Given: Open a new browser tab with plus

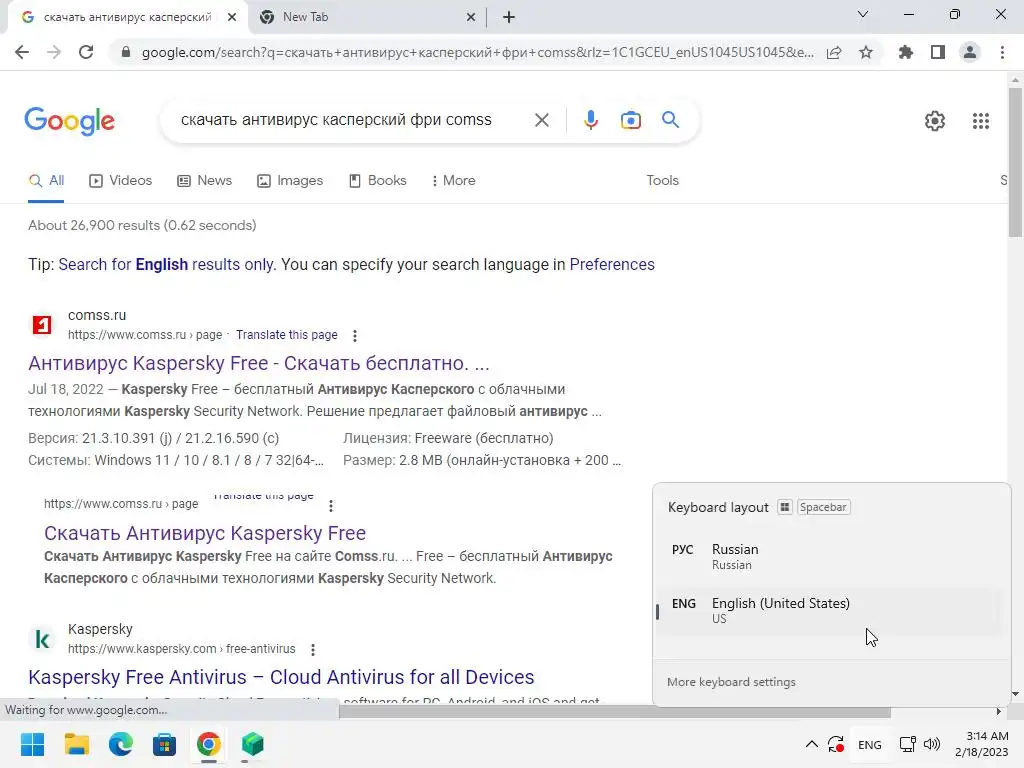Looking at the screenshot, I should pyautogui.click(x=509, y=18).
